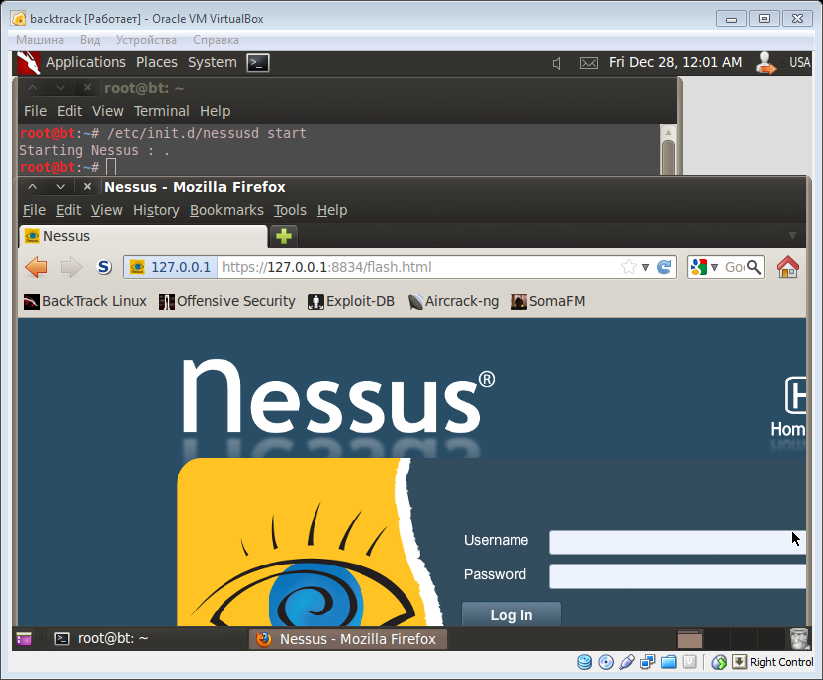823x680 pixels.
Task: Click VirtualBox USB status icon
Action: 627,662
